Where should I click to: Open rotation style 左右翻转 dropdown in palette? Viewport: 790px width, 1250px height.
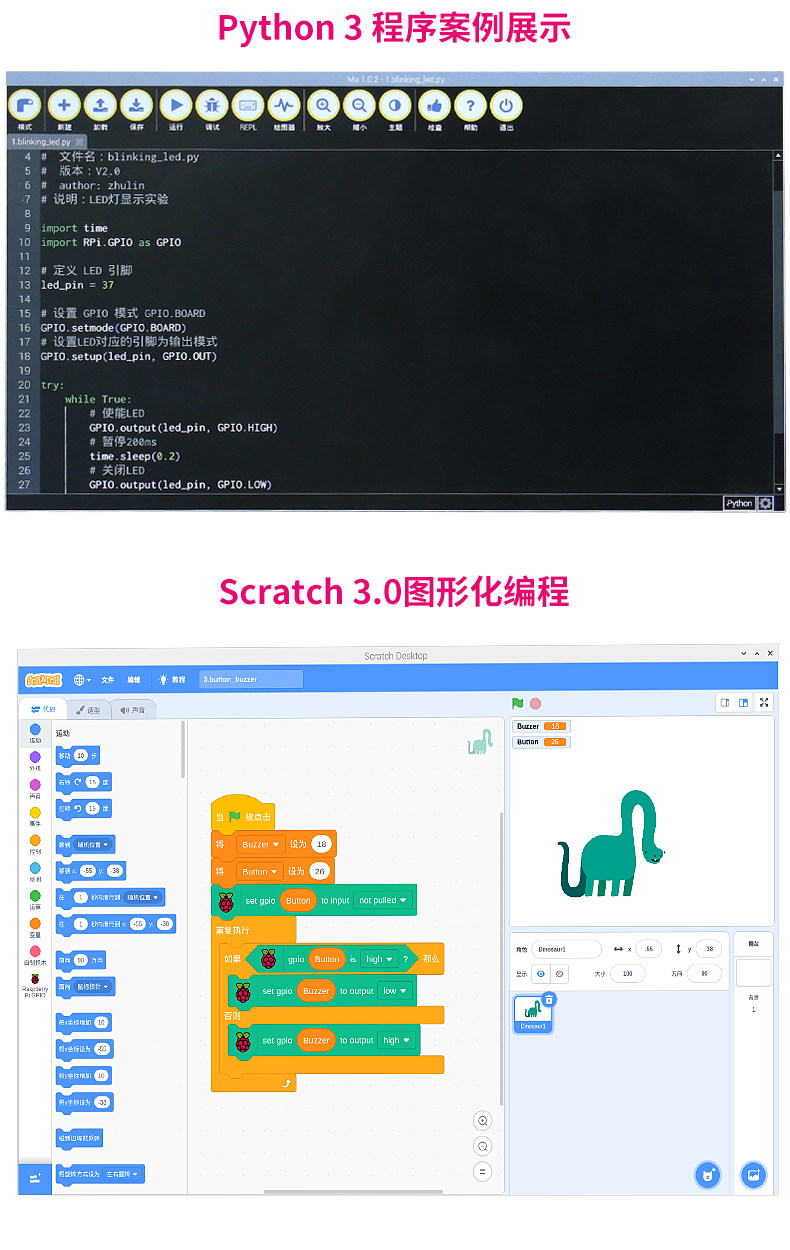point(122,1173)
